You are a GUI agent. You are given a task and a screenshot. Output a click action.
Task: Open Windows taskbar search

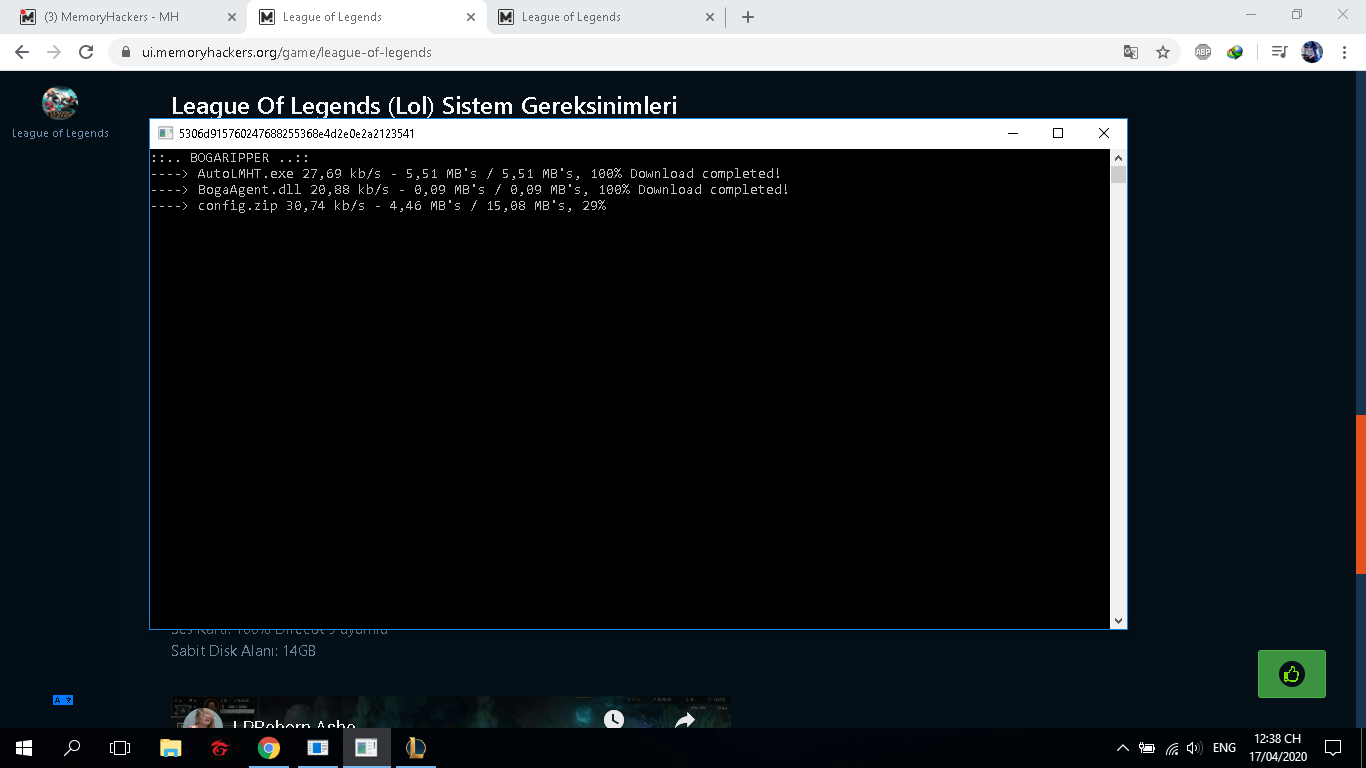tap(72, 747)
